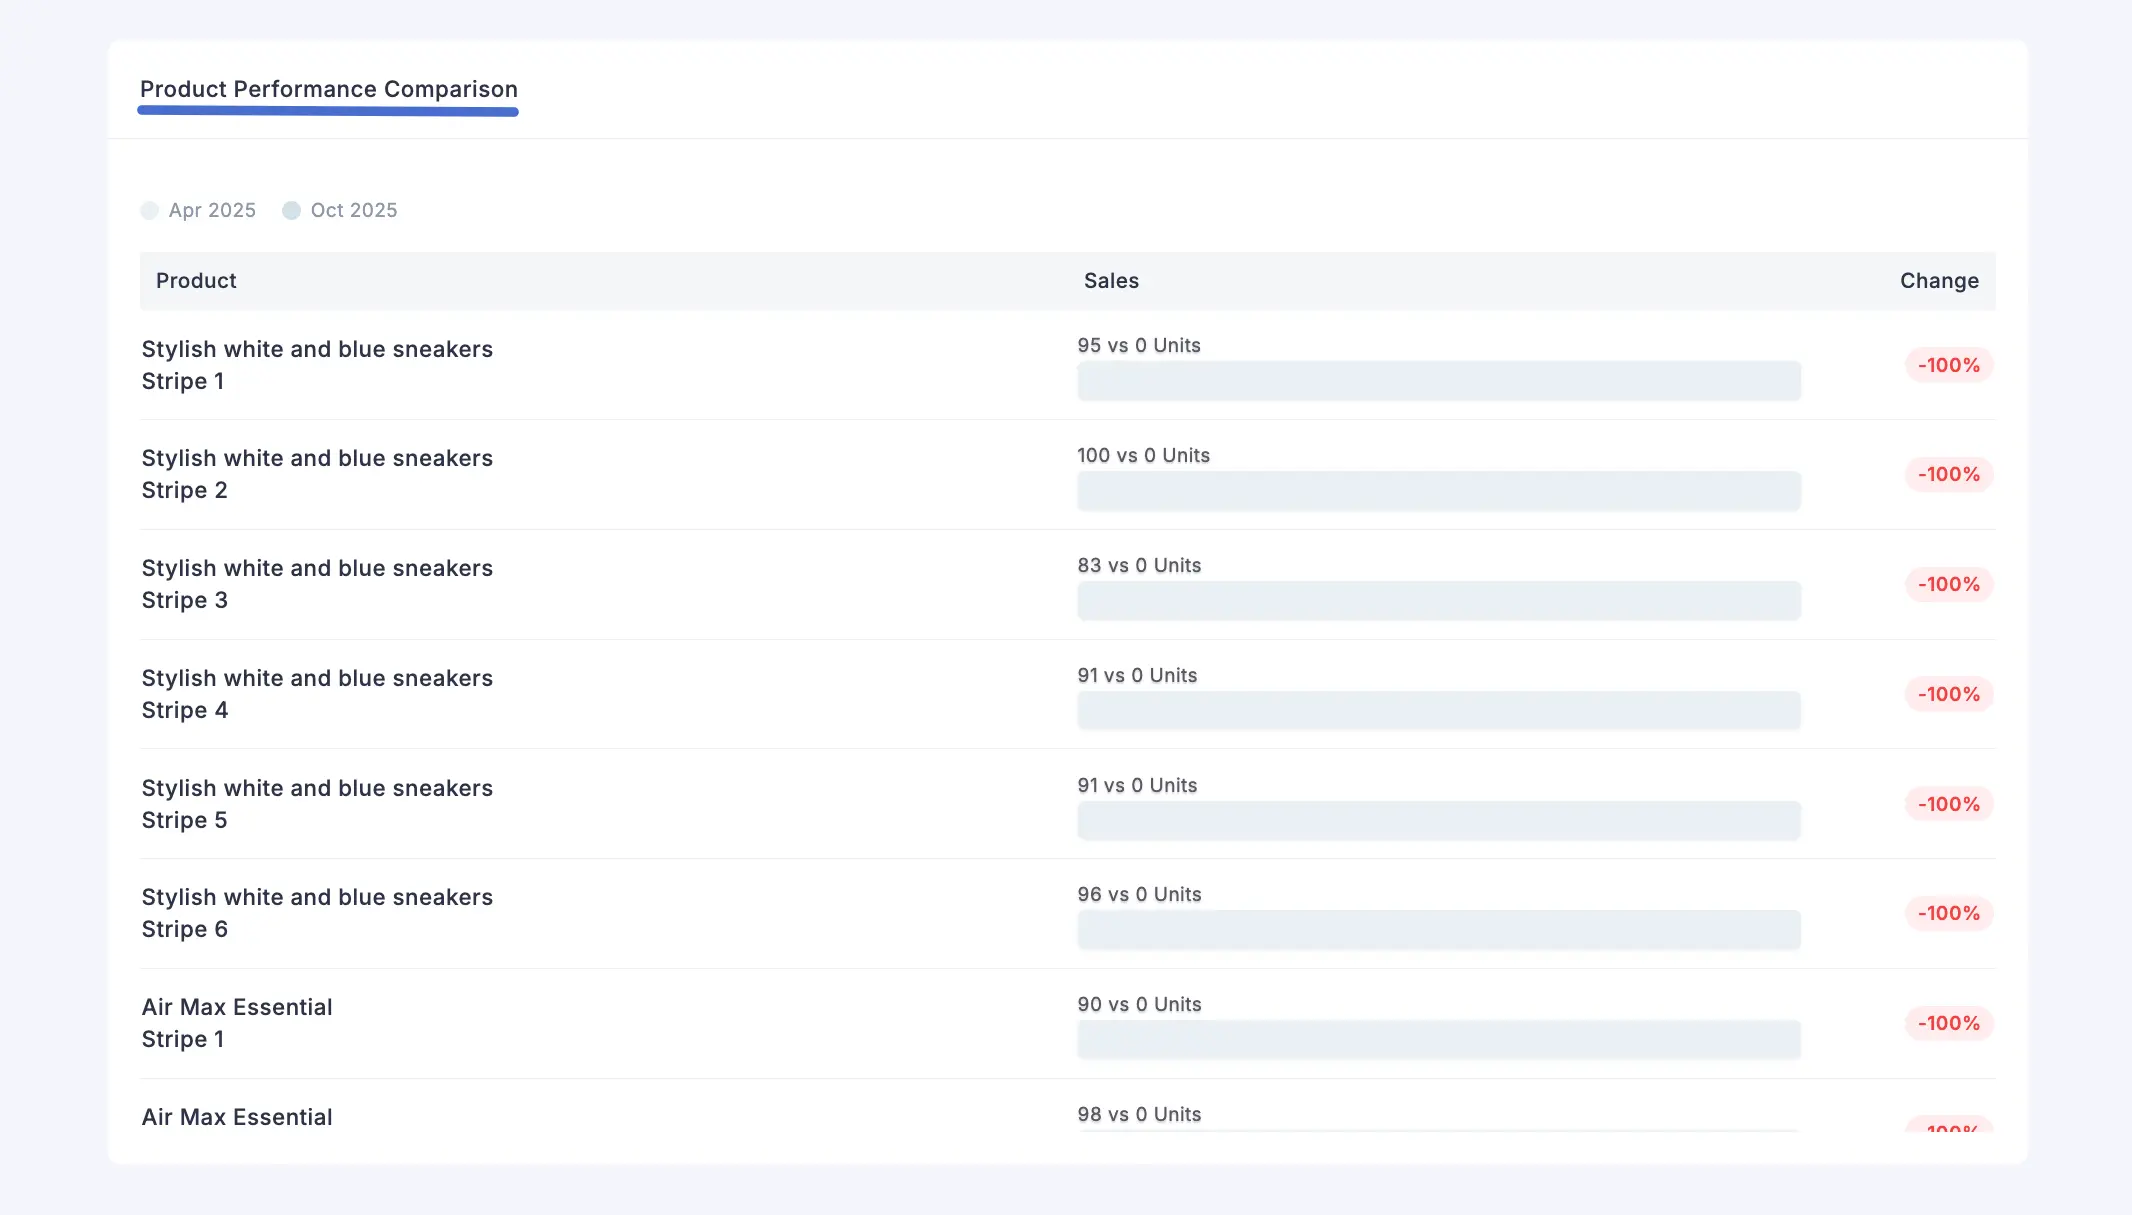Select "Air Max Essential Stripe 1"
This screenshot has width=2132, height=1215.
(237, 1022)
